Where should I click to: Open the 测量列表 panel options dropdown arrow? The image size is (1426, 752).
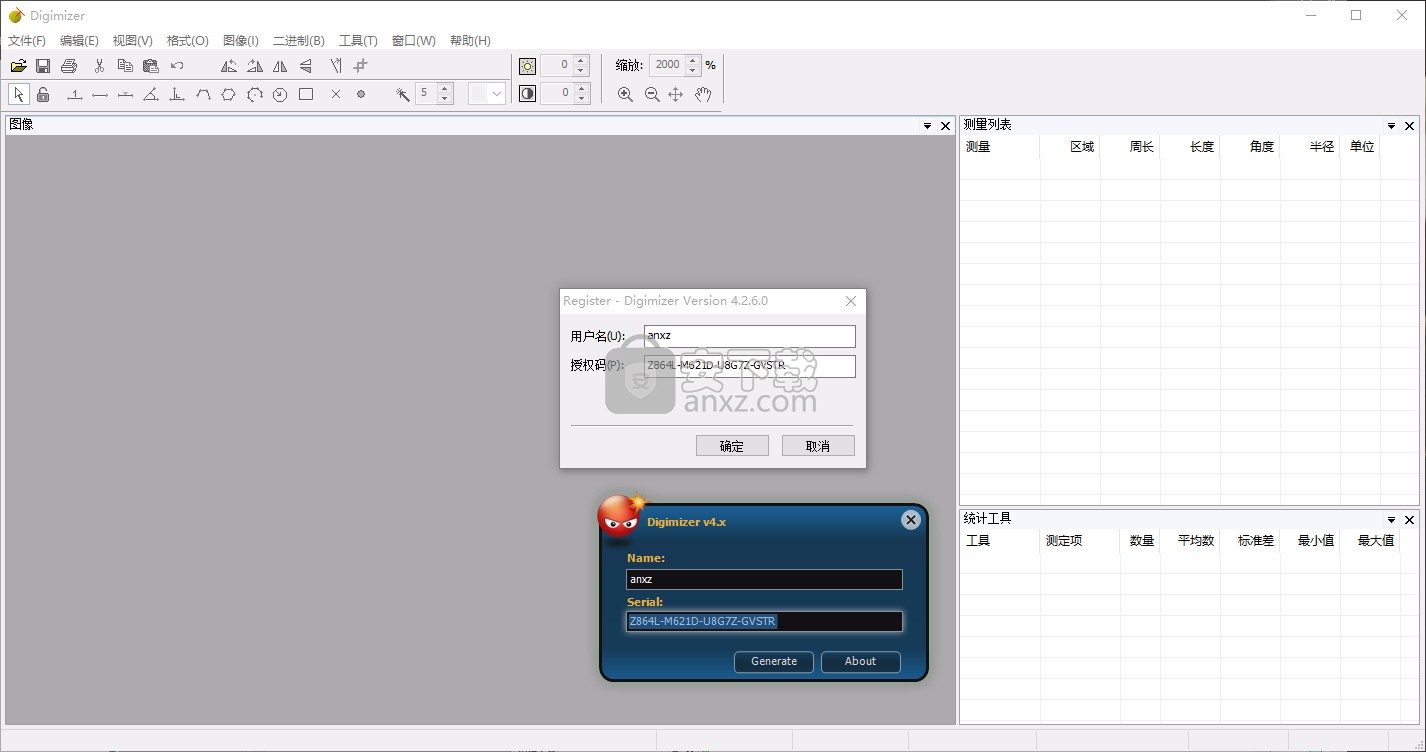coord(1391,126)
